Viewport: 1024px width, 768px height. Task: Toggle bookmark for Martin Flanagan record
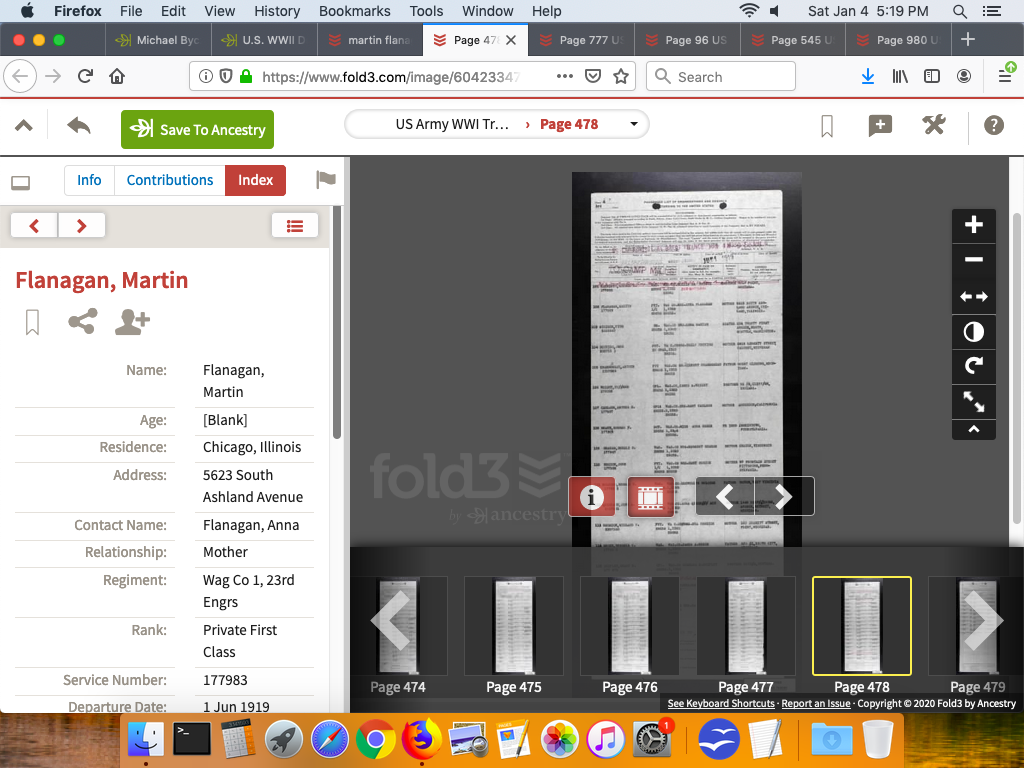(32, 322)
